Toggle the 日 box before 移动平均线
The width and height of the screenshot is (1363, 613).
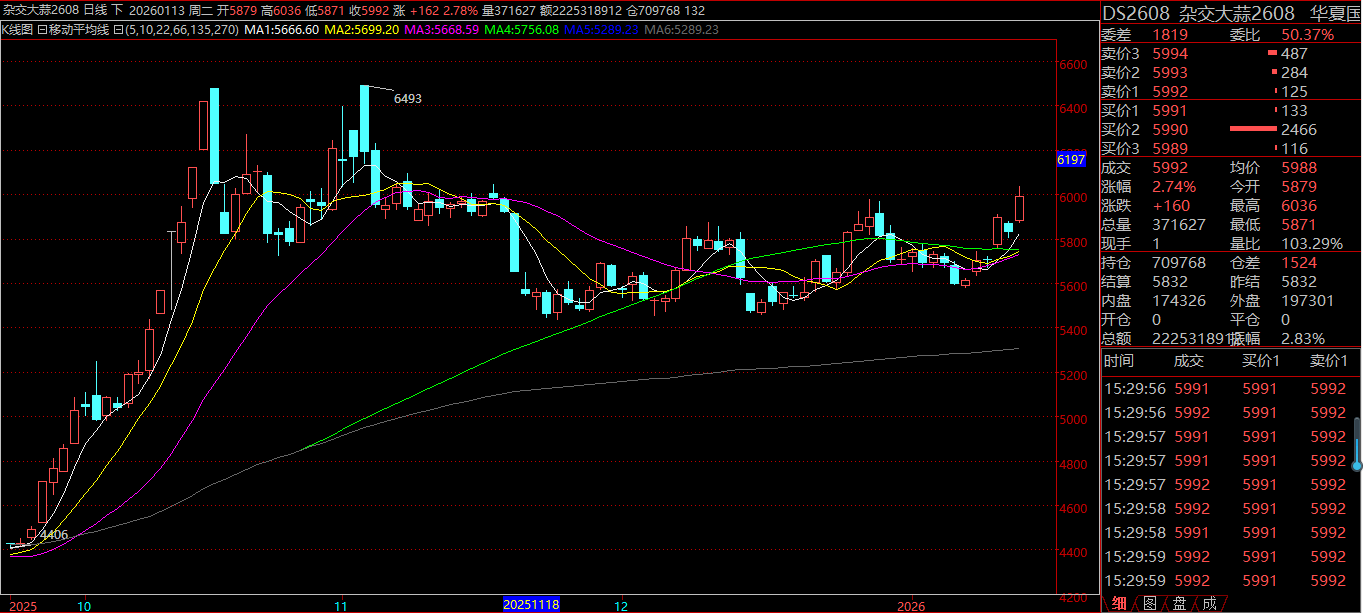pos(42,30)
